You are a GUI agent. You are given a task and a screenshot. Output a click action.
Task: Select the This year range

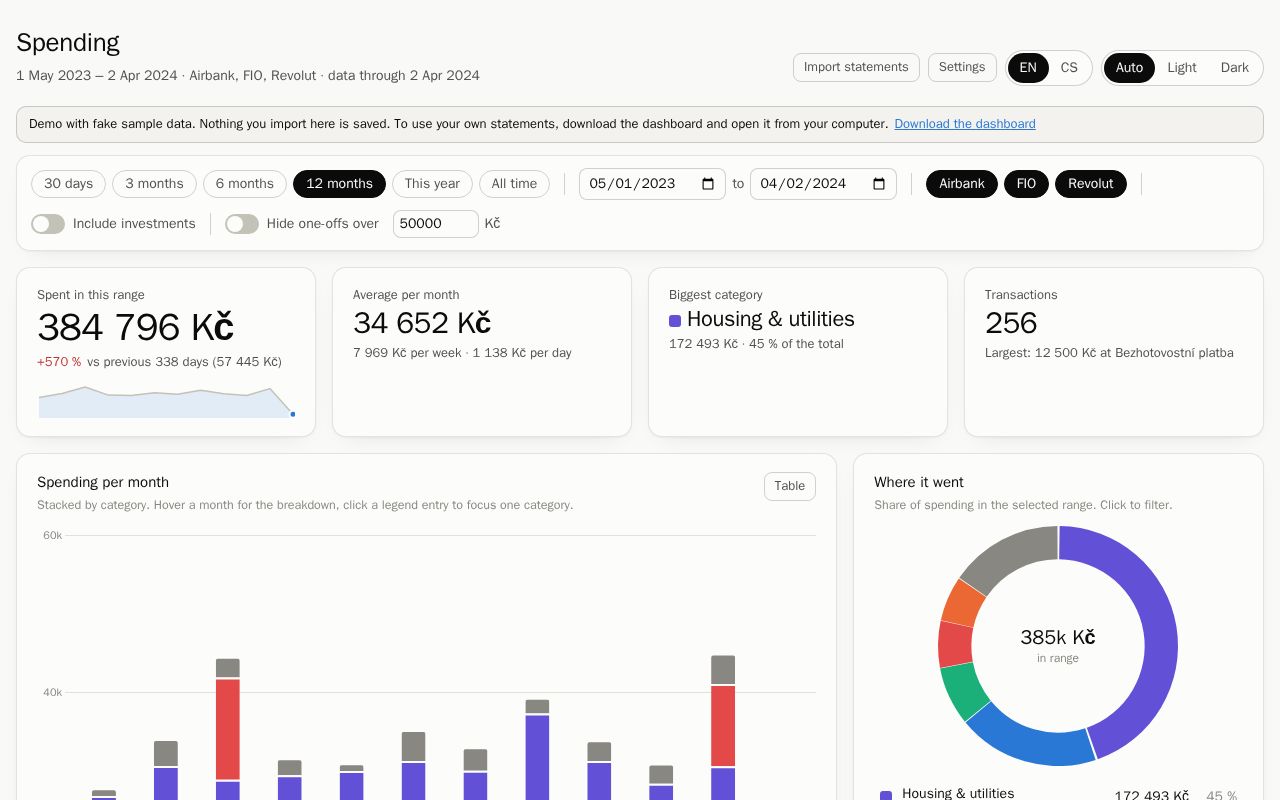pyautogui.click(x=432, y=184)
